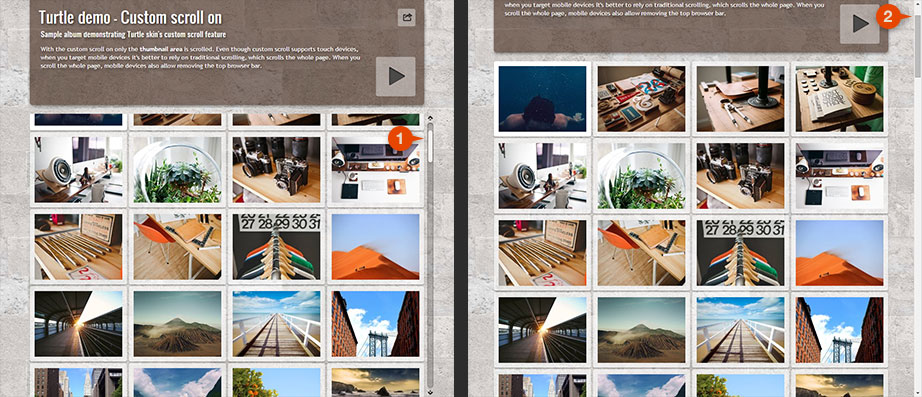This screenshot has height=397, width=922.
Task: Click the custom scrollbar thumb near marker 1
Action: (430, 143)
